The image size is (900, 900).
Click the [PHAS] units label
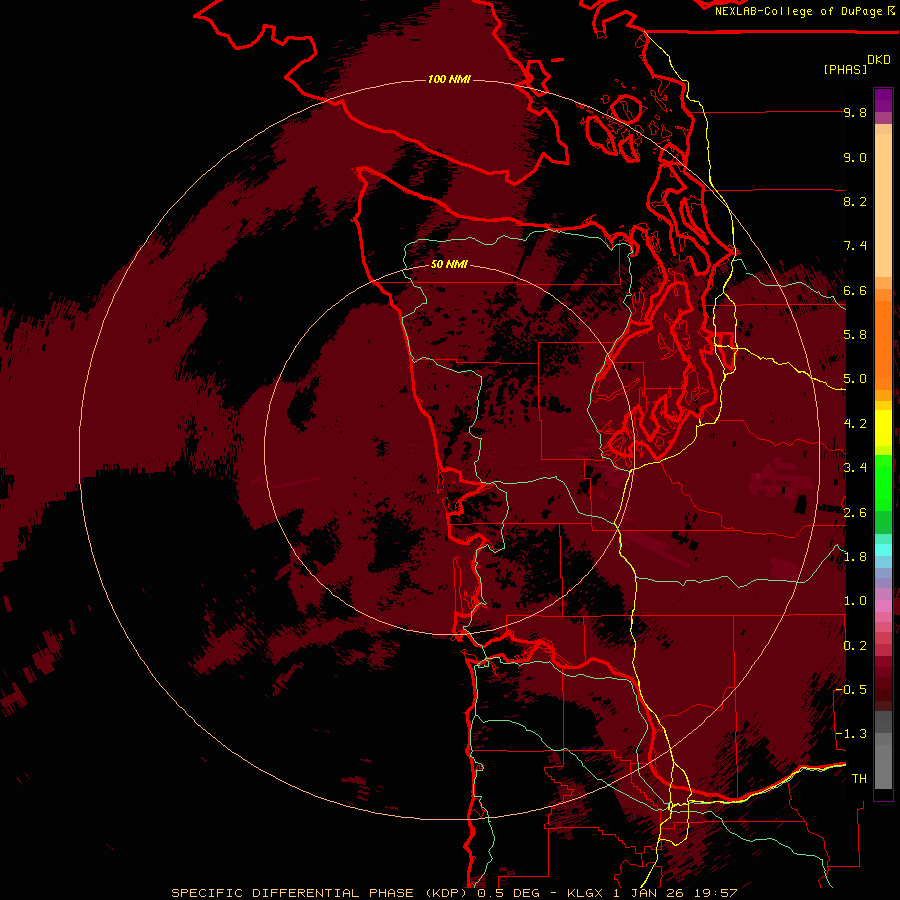(x=845, y=69)
